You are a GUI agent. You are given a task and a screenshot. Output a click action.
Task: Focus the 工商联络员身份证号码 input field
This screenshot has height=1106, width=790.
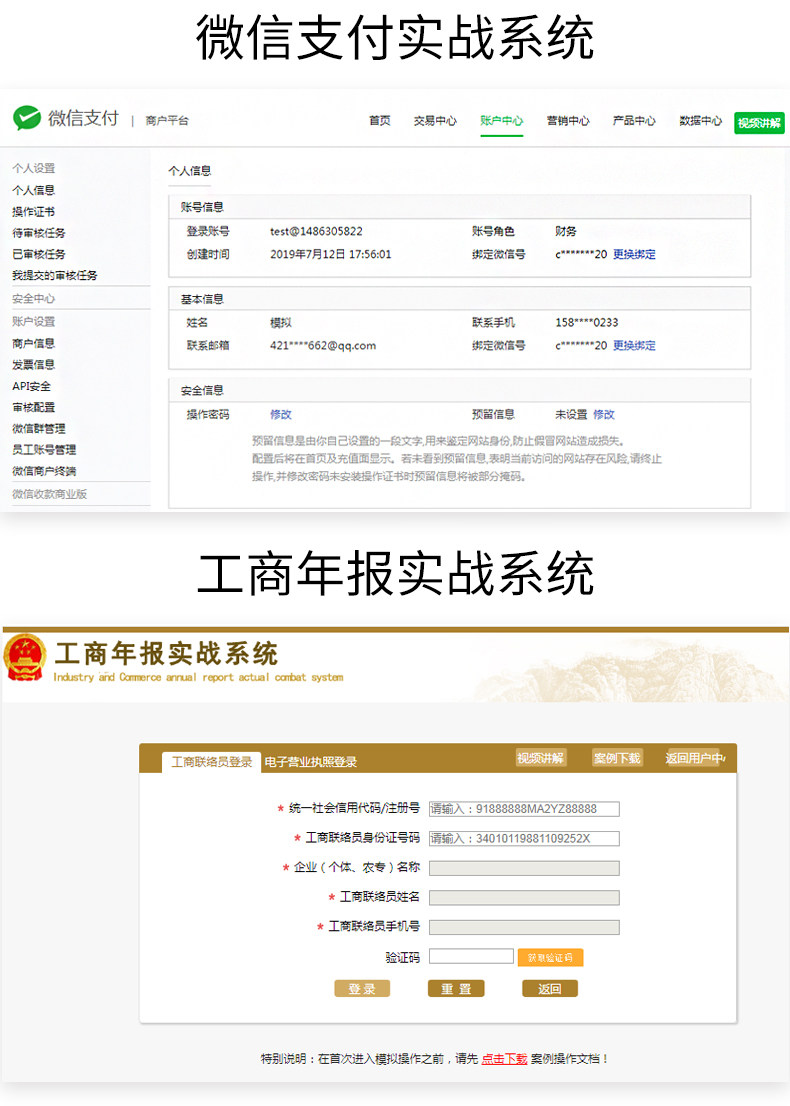click(x=524, y=839)
